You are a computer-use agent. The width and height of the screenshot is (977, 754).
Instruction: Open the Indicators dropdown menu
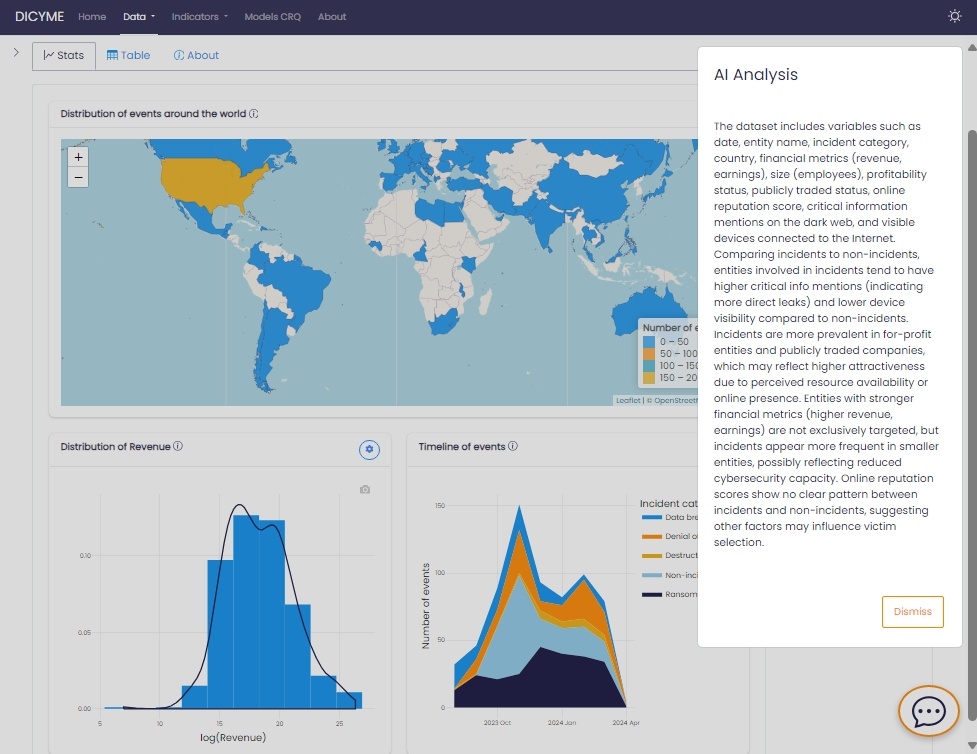tap(199, 17)
